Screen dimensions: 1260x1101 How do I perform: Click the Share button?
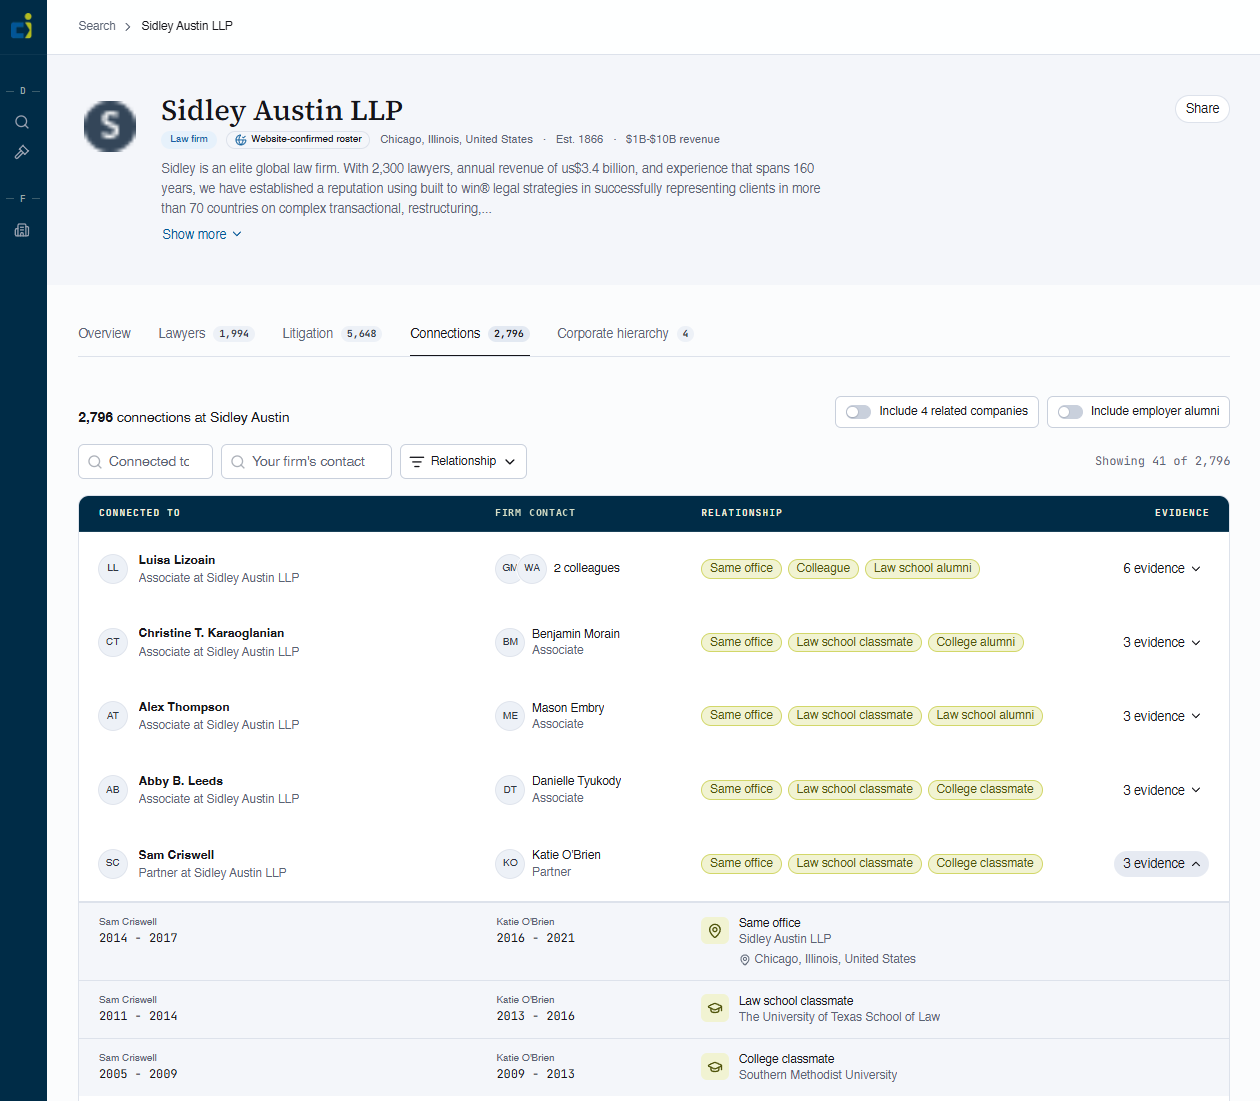[x=1202, y=109]
